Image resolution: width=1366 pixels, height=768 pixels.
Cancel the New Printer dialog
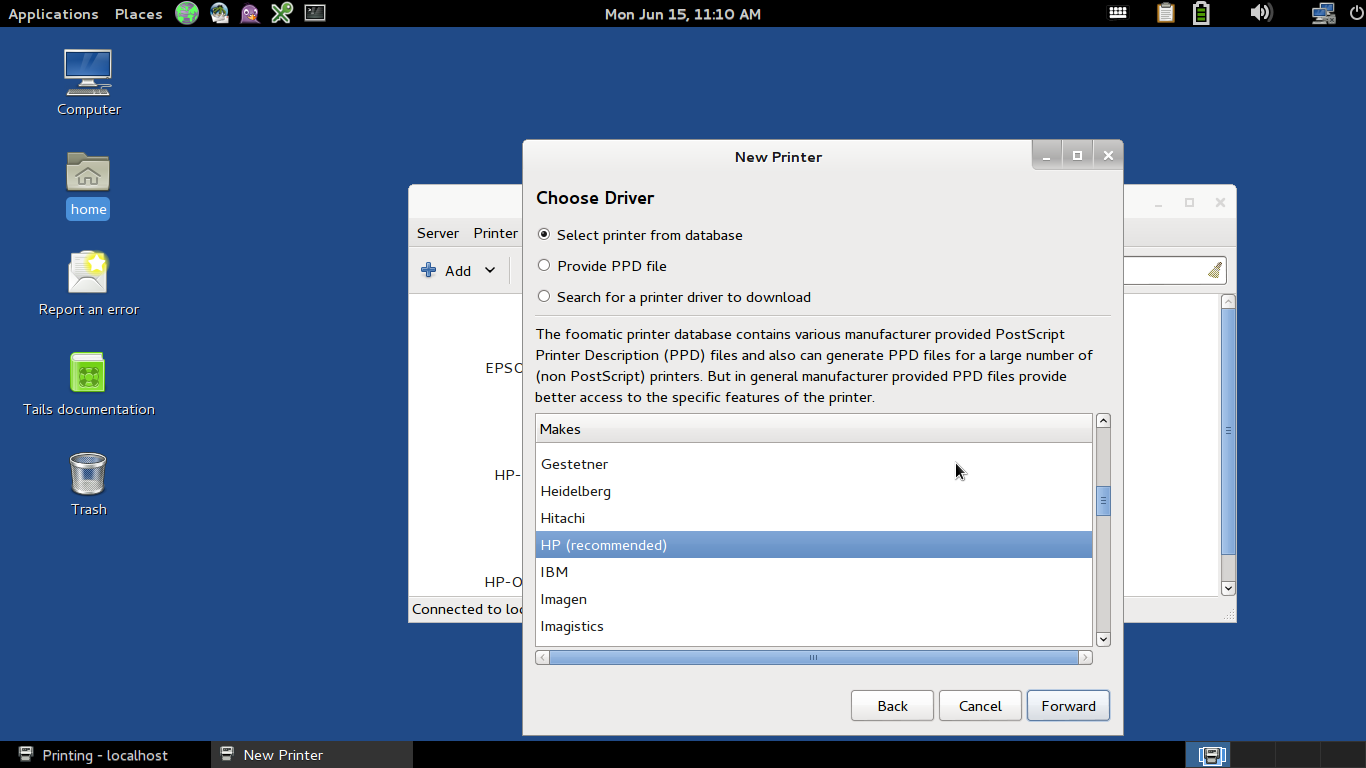tap(980, 706)
